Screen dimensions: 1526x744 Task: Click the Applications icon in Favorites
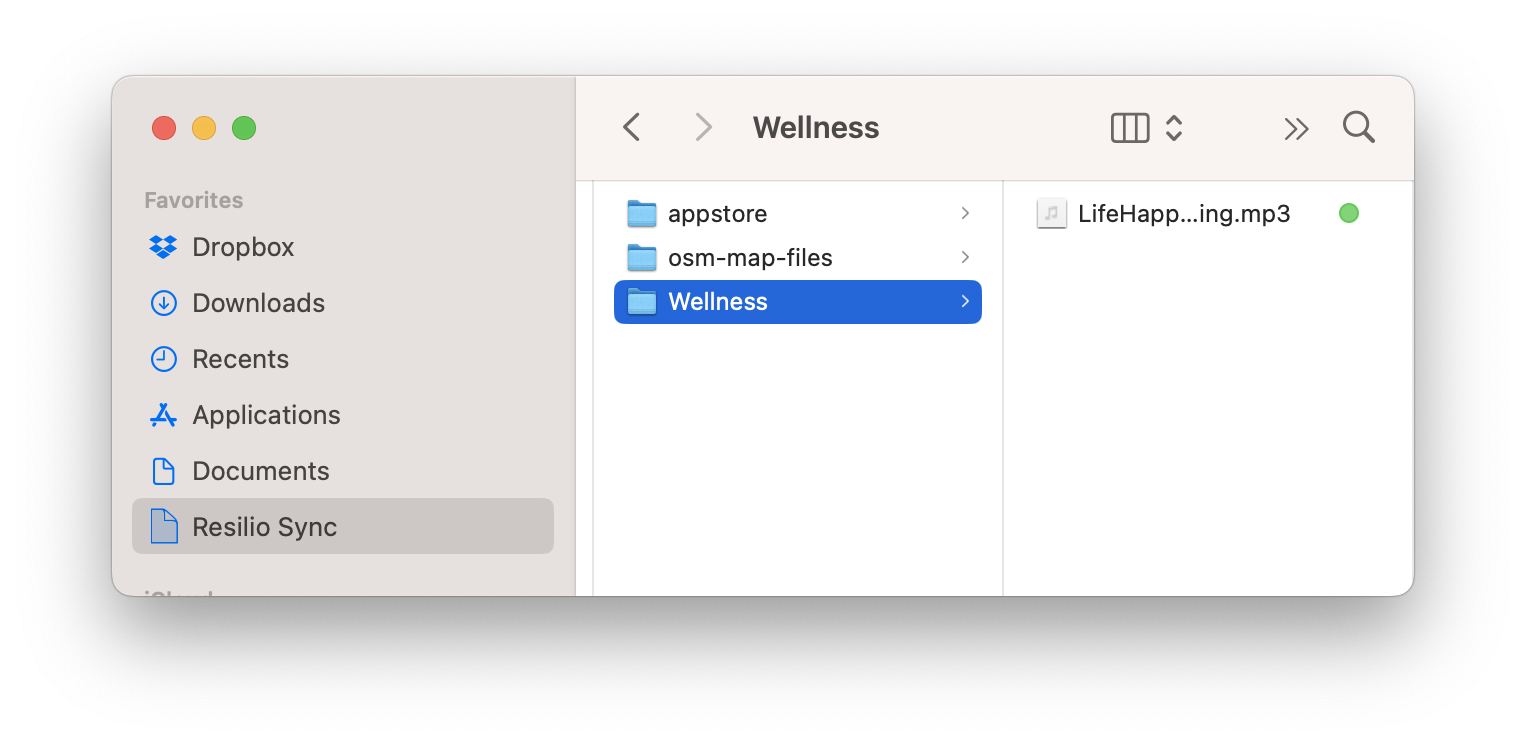tap(163, 415)
